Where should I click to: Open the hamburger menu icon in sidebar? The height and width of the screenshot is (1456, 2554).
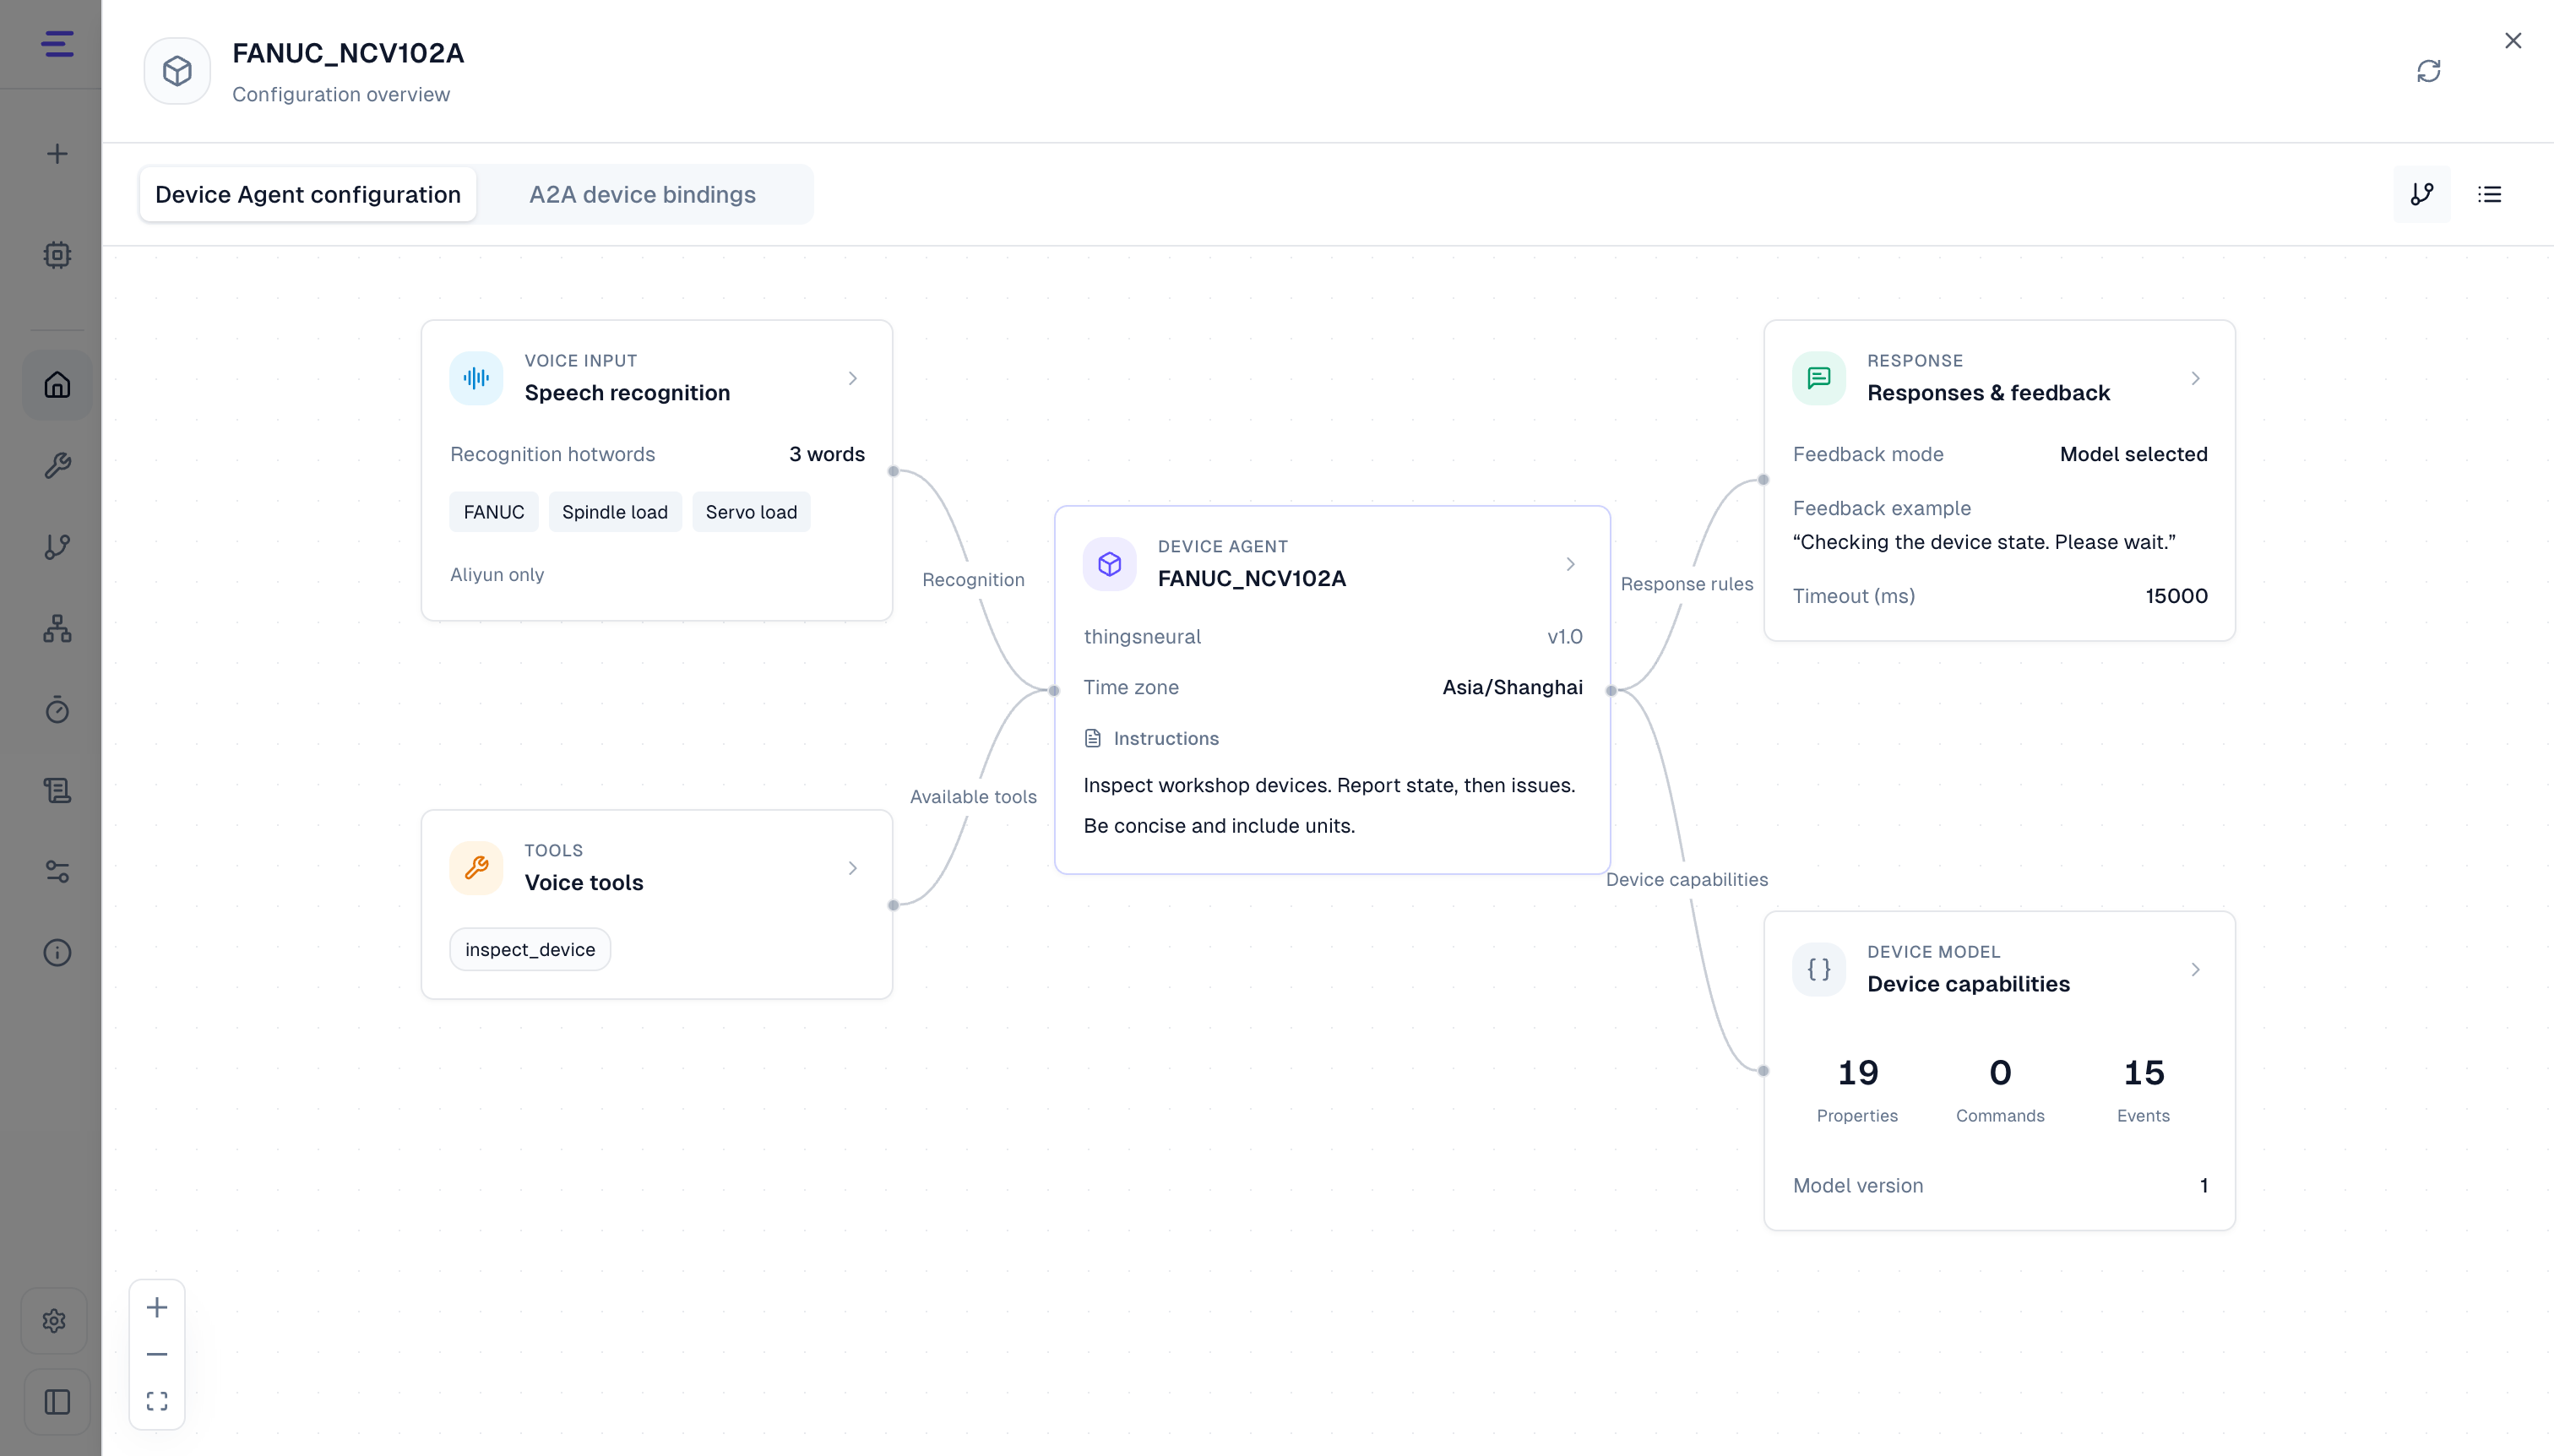click(x=57, y=44)
